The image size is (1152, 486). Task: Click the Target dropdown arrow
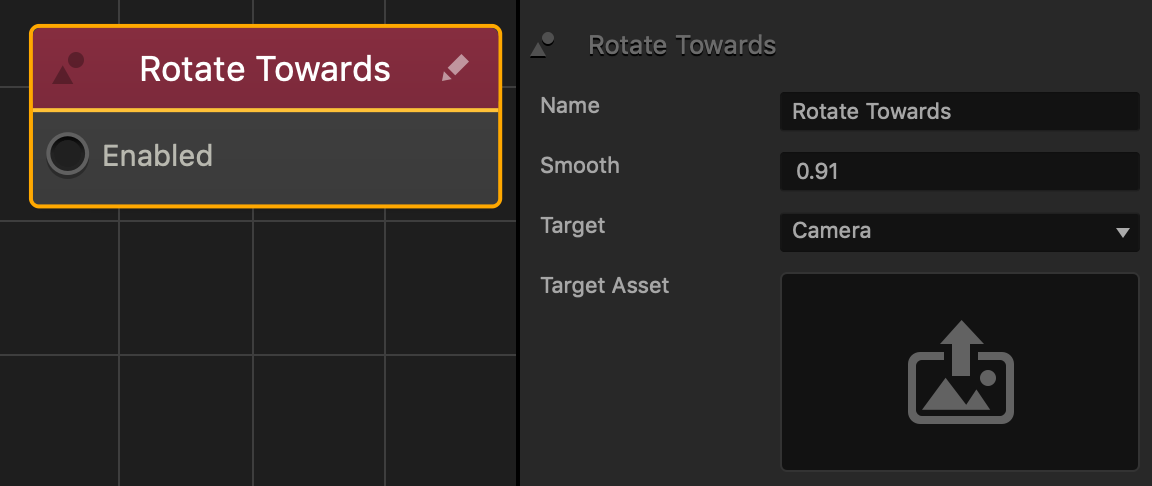point(1122,233)
